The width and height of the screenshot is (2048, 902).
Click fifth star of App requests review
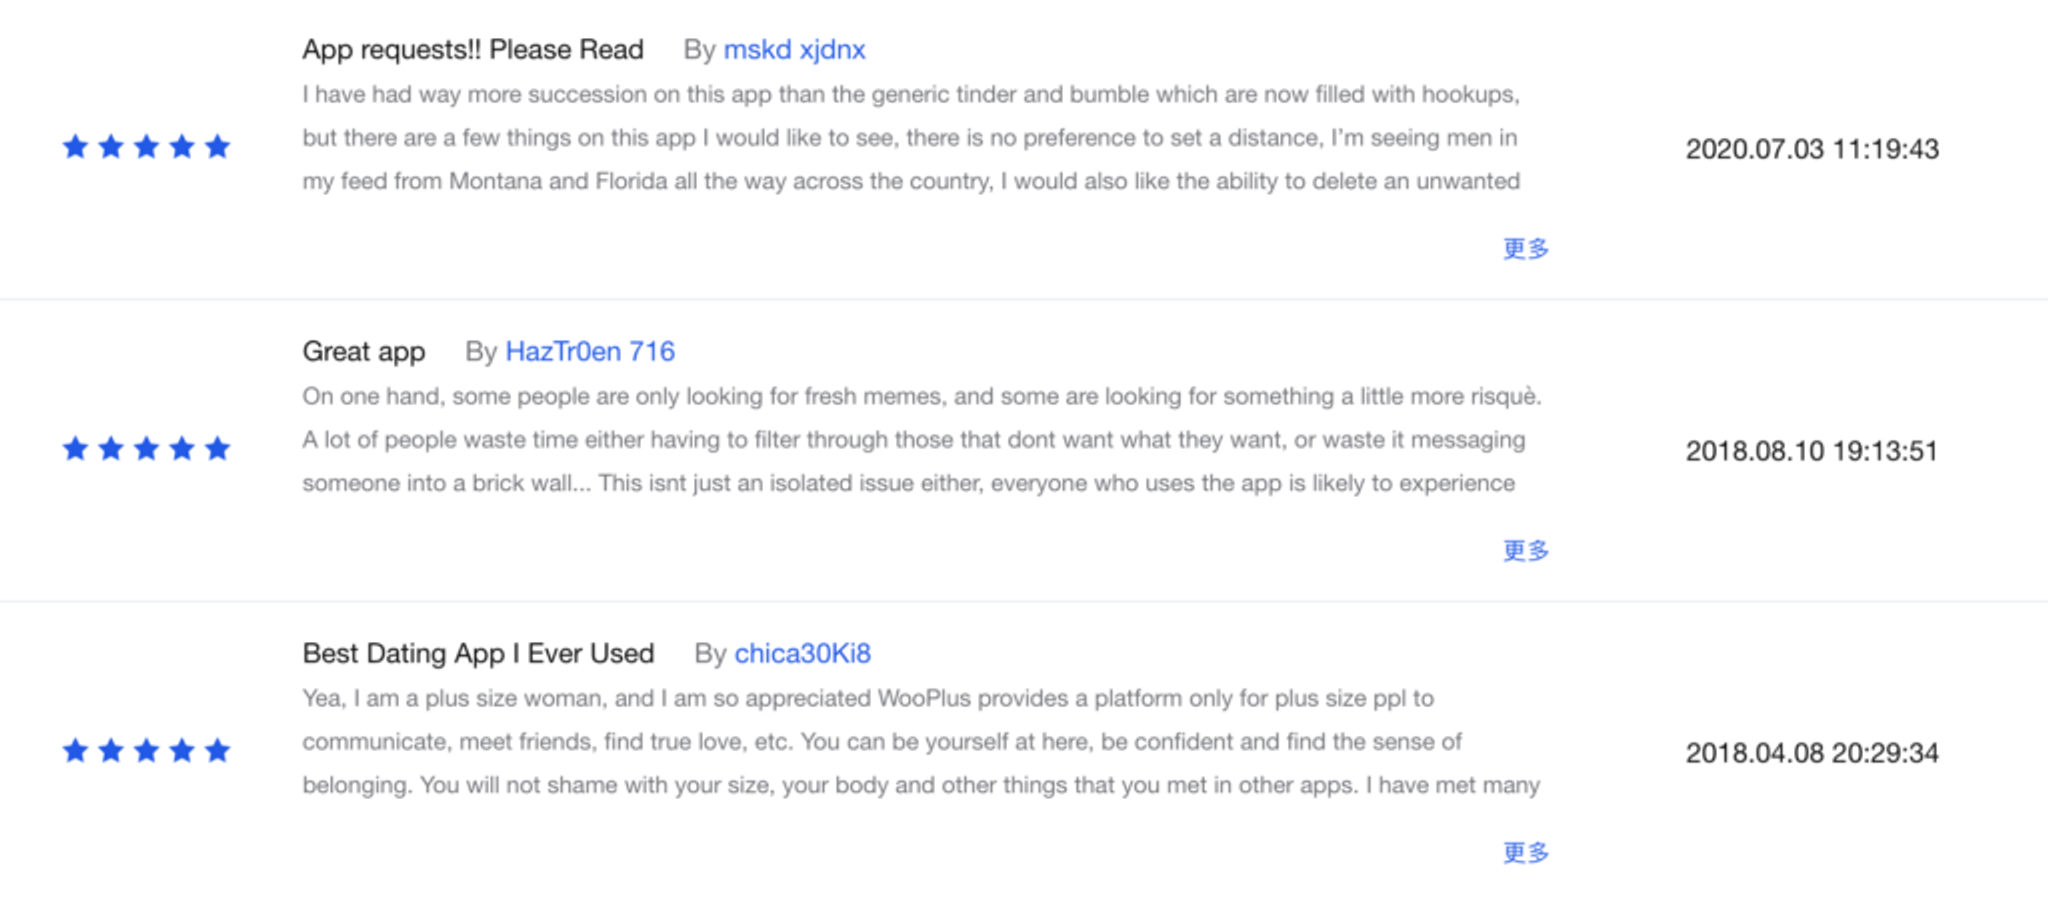pos(217,147)
